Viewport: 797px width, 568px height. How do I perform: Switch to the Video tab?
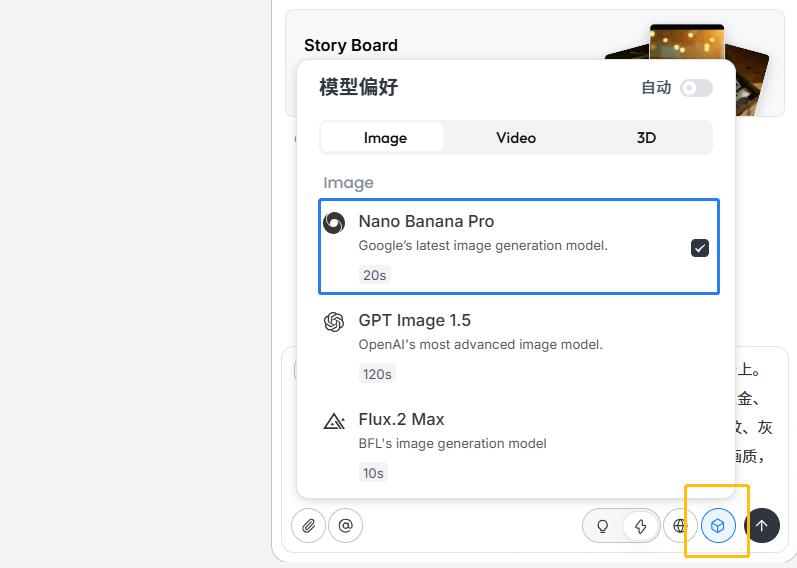(516, 138)
